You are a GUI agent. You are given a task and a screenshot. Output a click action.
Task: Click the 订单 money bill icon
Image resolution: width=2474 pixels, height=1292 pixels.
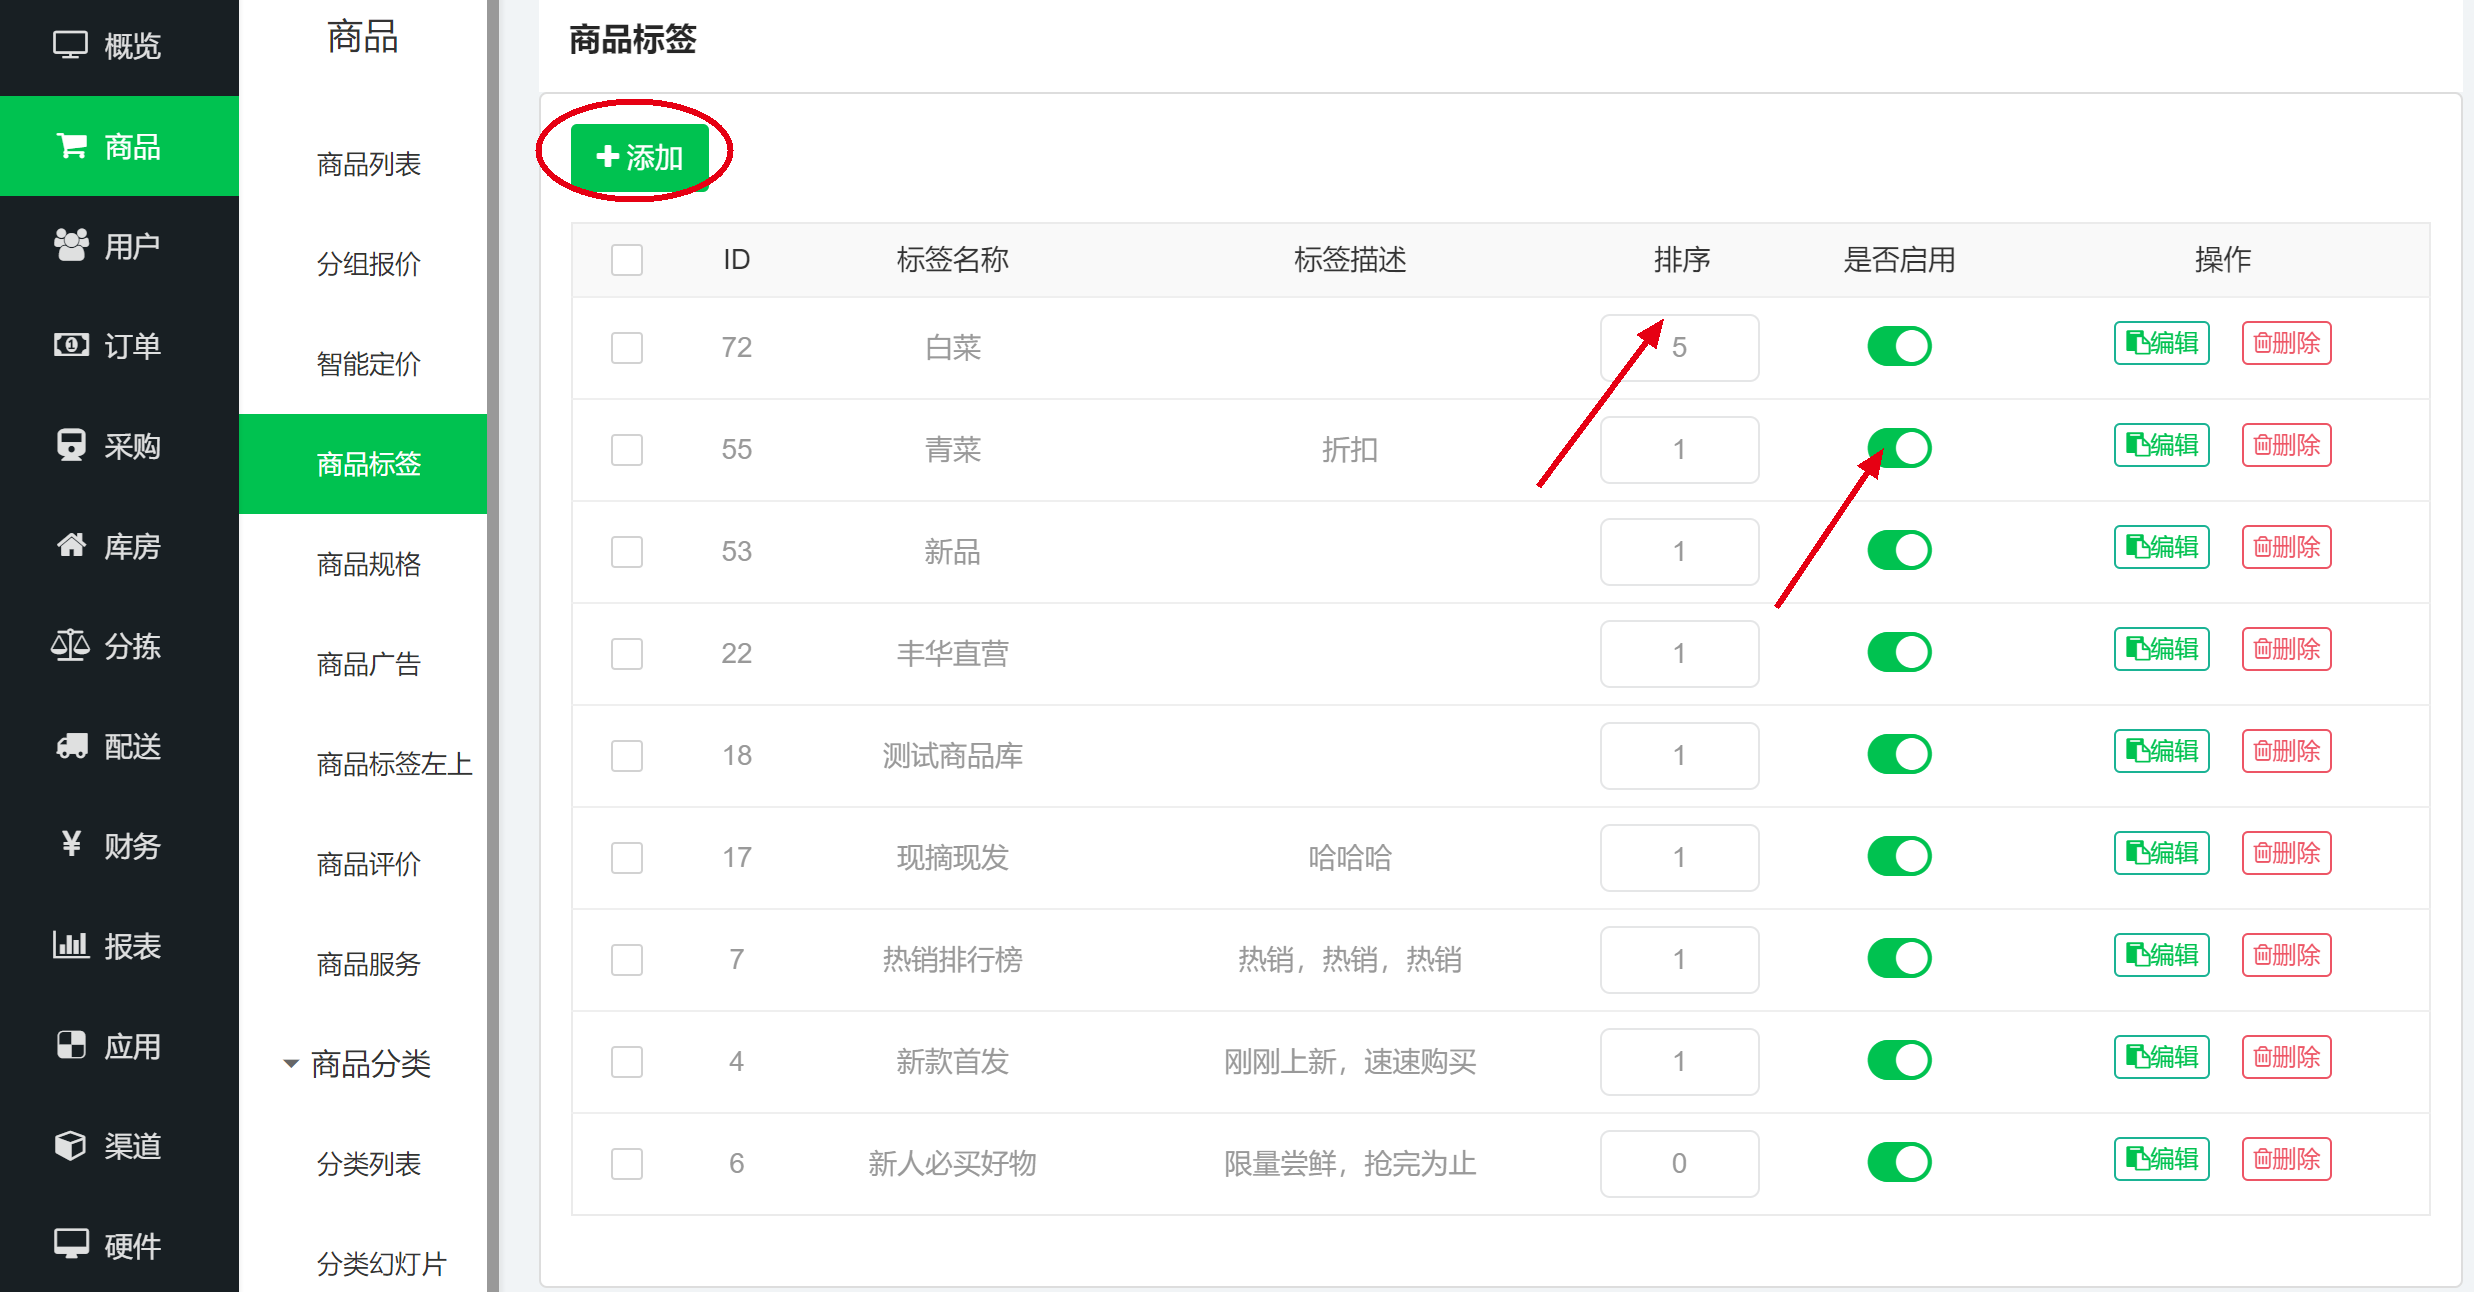(71, 345)
